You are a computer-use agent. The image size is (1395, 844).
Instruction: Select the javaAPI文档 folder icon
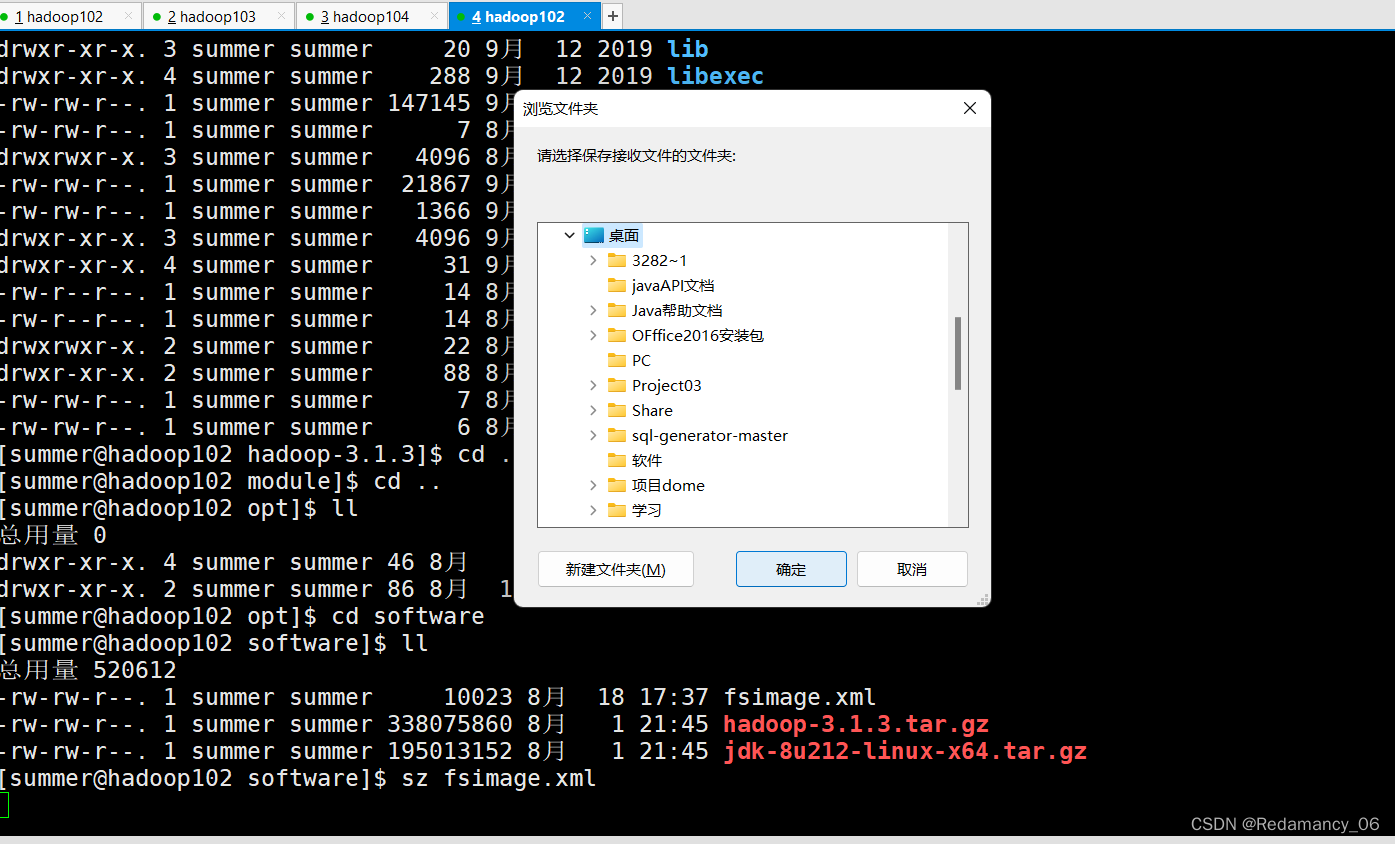coord(617,285)
